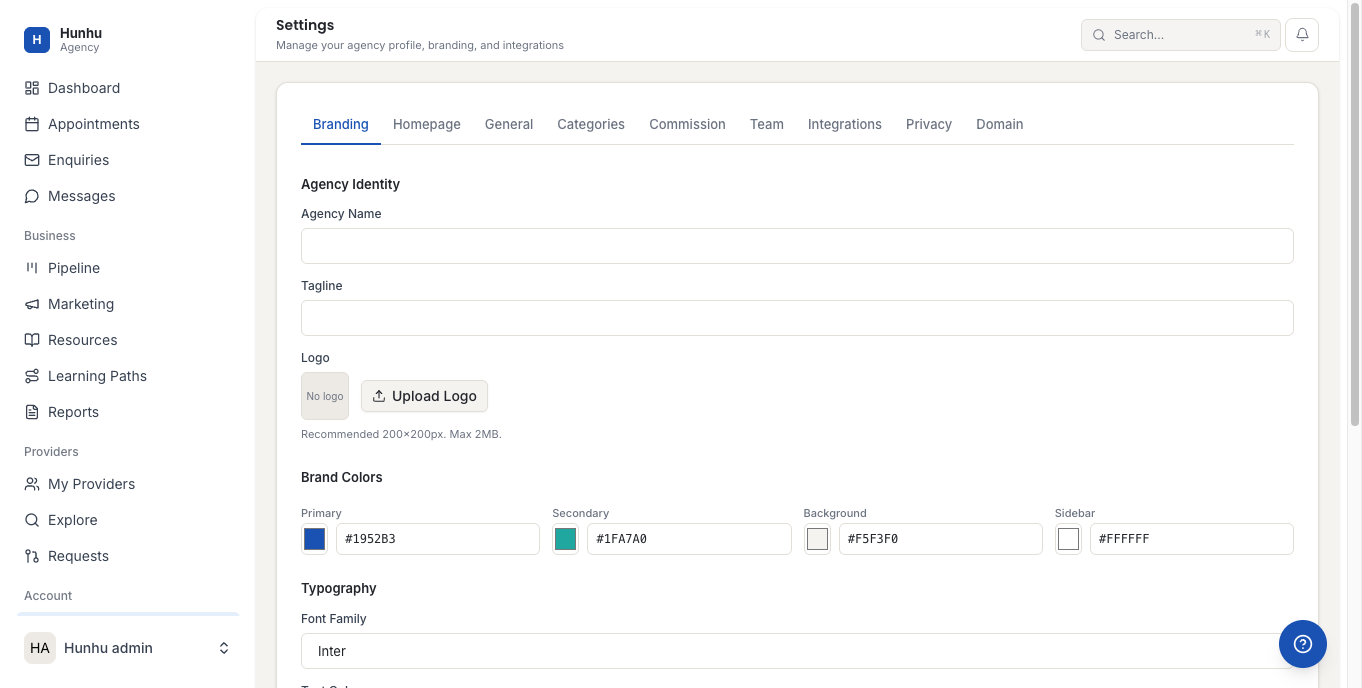Open the Sidebar white color swatch
The width and height of the screenshot is (1362, 688).
point(1068,539)
